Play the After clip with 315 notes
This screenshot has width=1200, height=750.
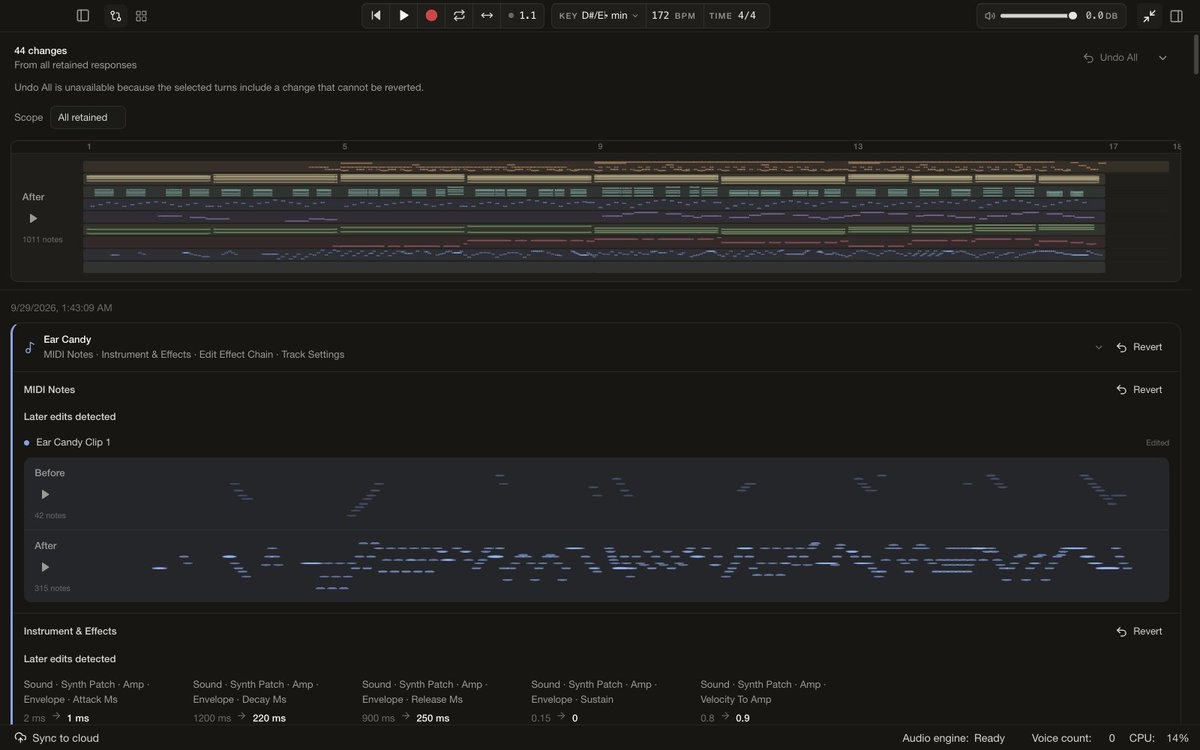(44, 567)
